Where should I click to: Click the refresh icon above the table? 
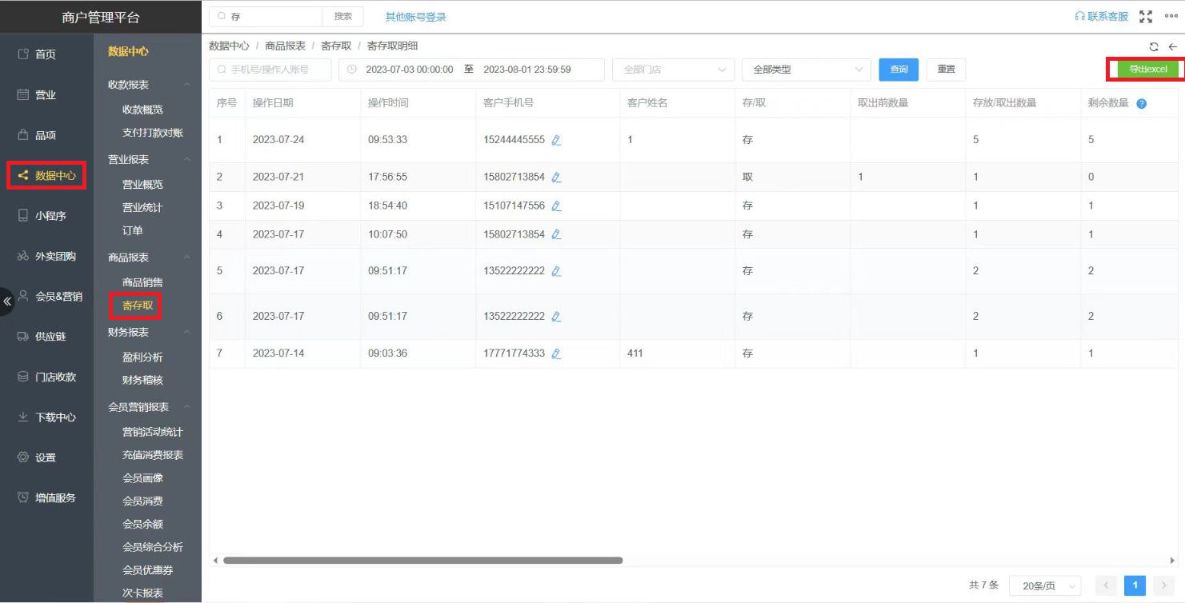pyautogui.click(x=1154, y=47)
